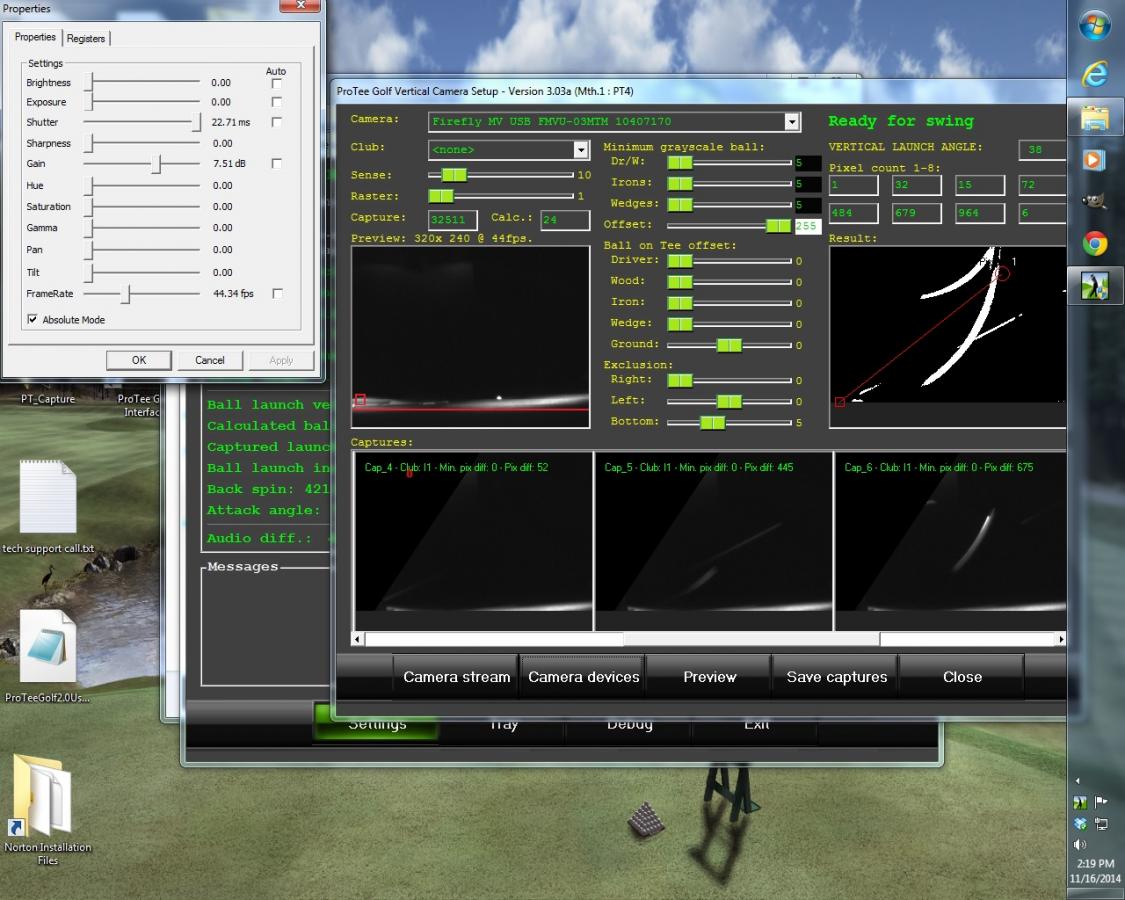
Task: Open the volume speaker tray icon
Action: click(1080, 845)
